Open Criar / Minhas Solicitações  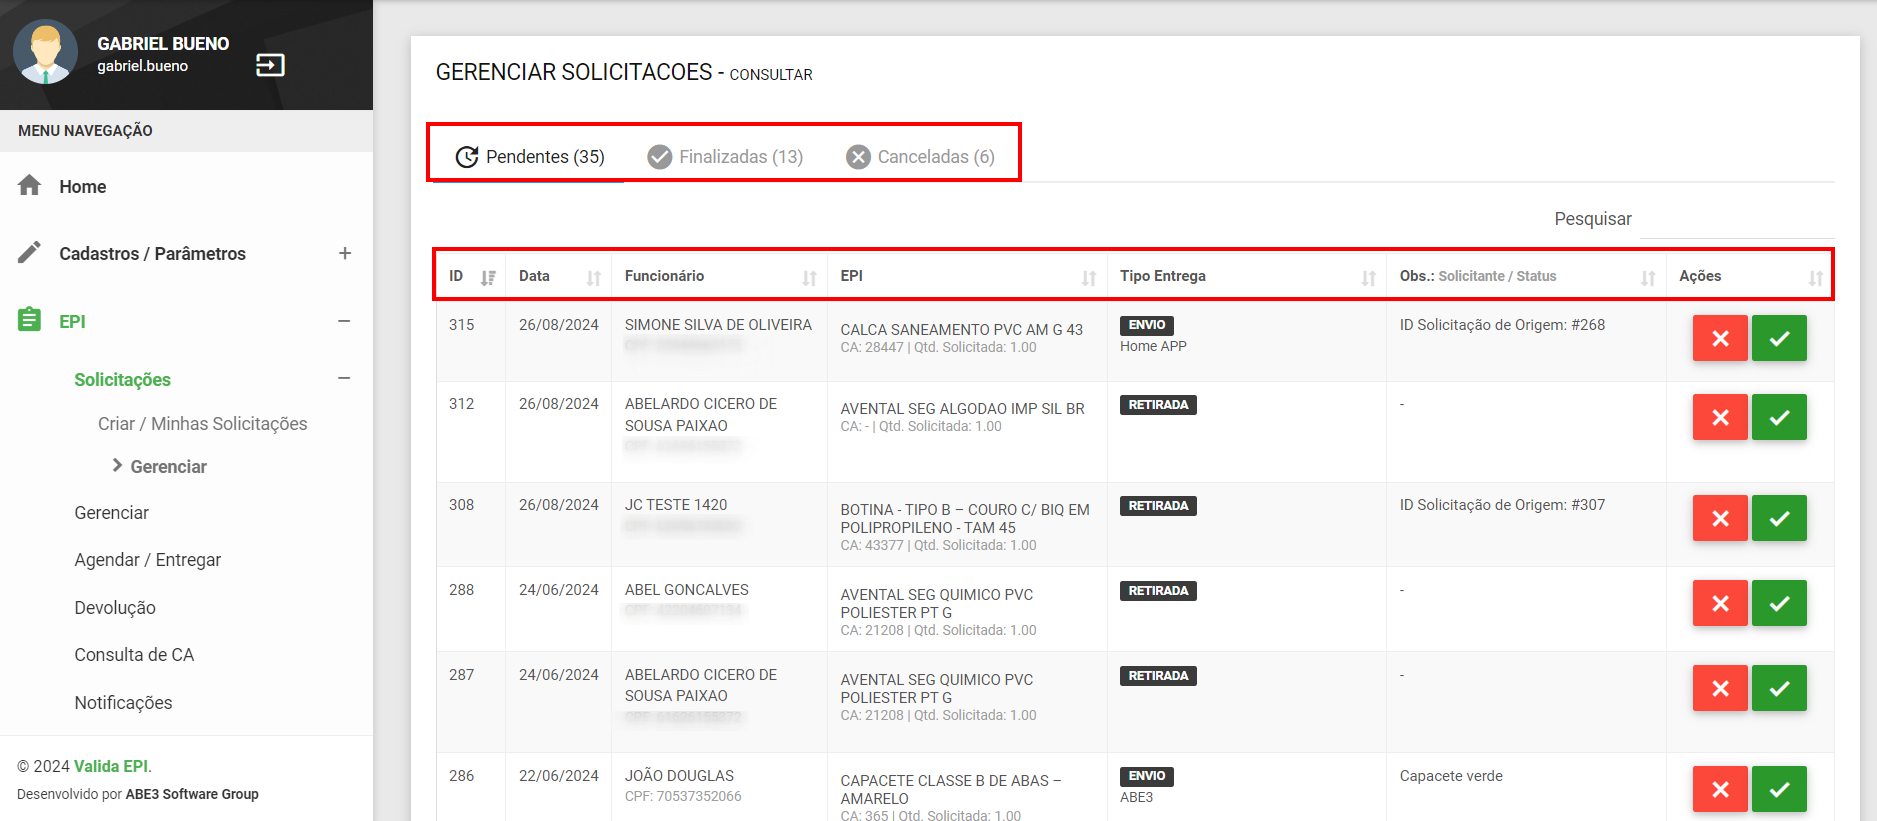pyautogui.click(x=203, y=424)
